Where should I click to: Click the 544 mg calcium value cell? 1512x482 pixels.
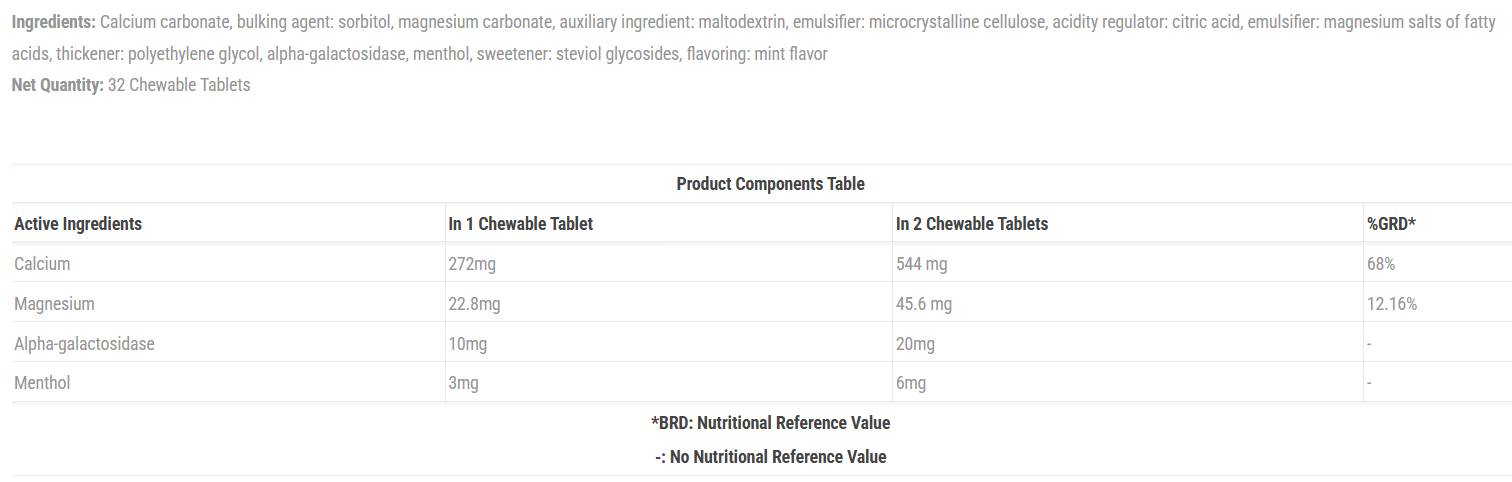coord(921,264)
